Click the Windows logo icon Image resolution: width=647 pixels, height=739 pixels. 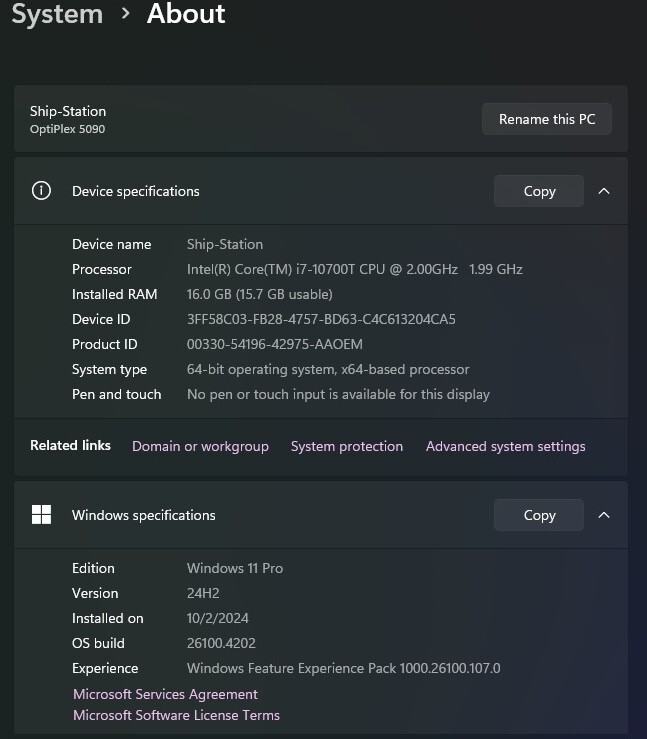[41, 515]
